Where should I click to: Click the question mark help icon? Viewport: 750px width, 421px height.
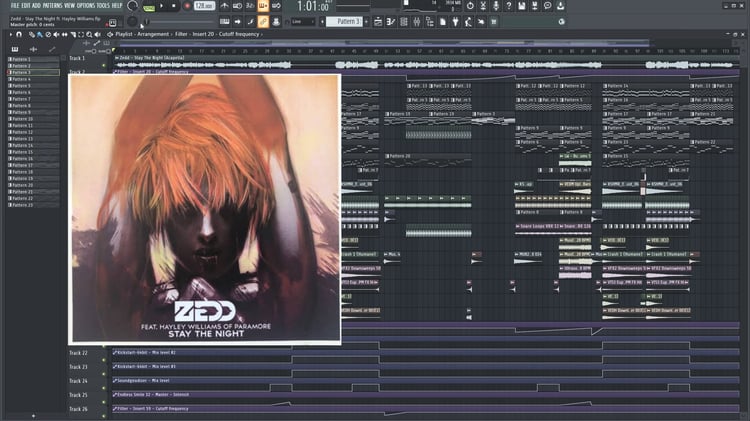pos(509,6)
